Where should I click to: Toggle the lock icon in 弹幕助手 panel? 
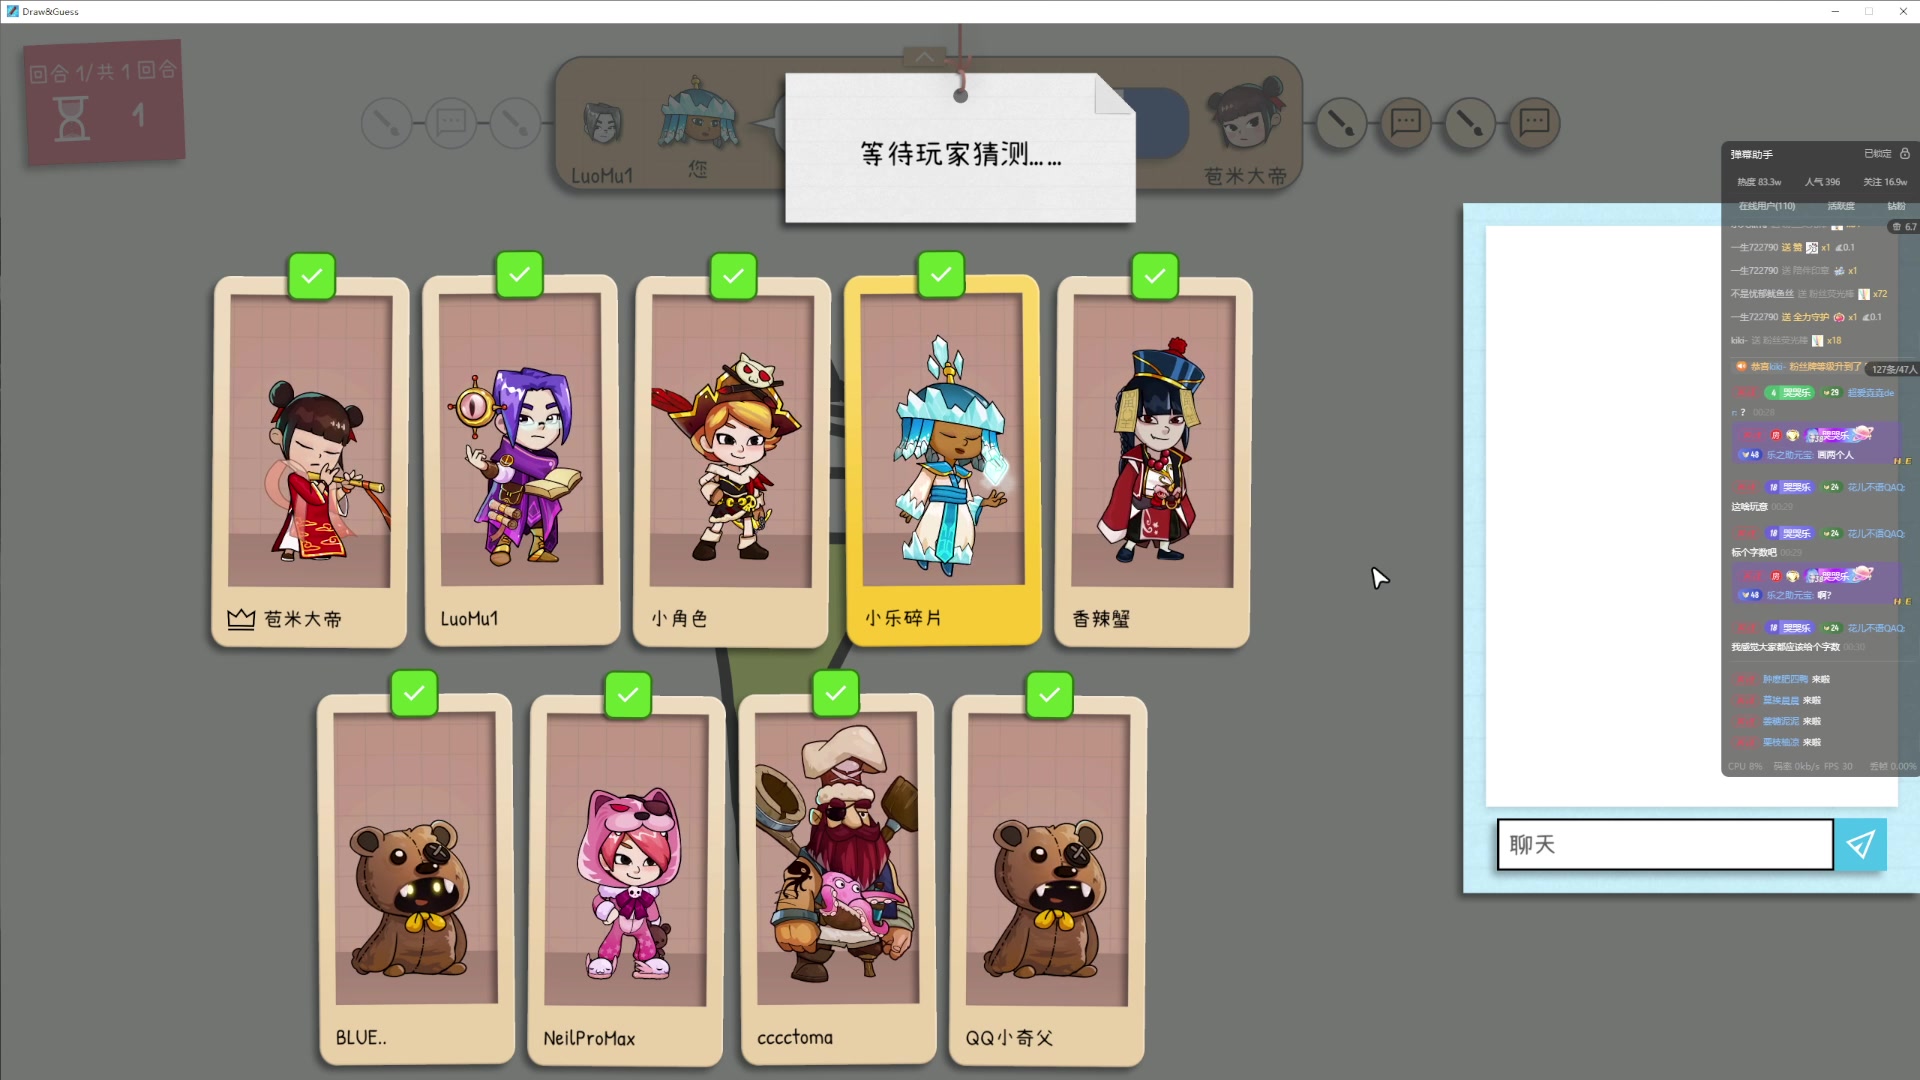coord(1905,154)
